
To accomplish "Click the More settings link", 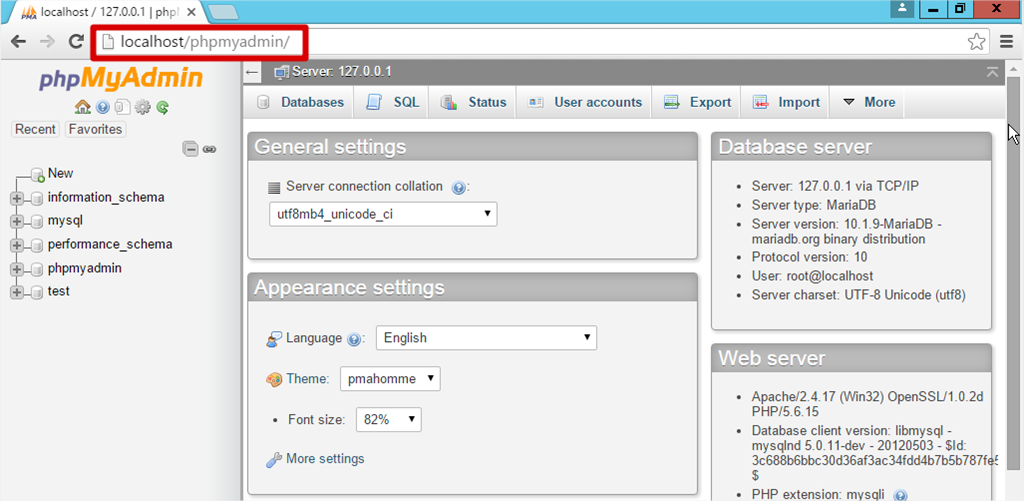I will point(324,459).
